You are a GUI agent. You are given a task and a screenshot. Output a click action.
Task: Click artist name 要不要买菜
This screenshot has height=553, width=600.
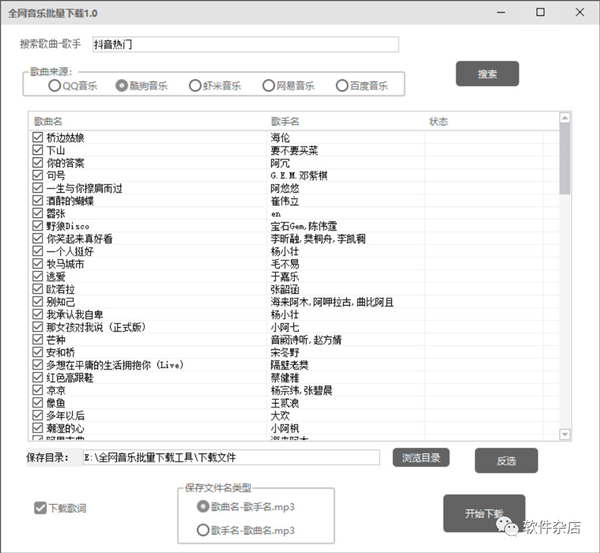(x=294, y=150)
